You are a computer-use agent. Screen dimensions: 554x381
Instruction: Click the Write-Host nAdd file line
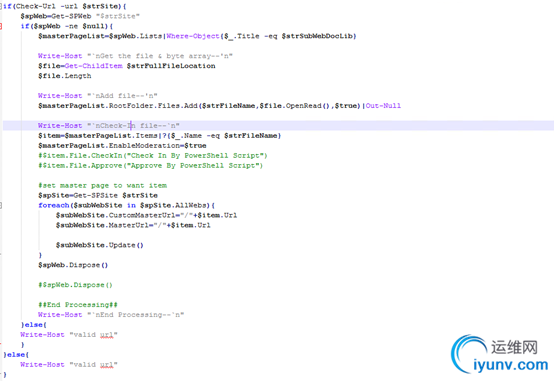(98, 96)
